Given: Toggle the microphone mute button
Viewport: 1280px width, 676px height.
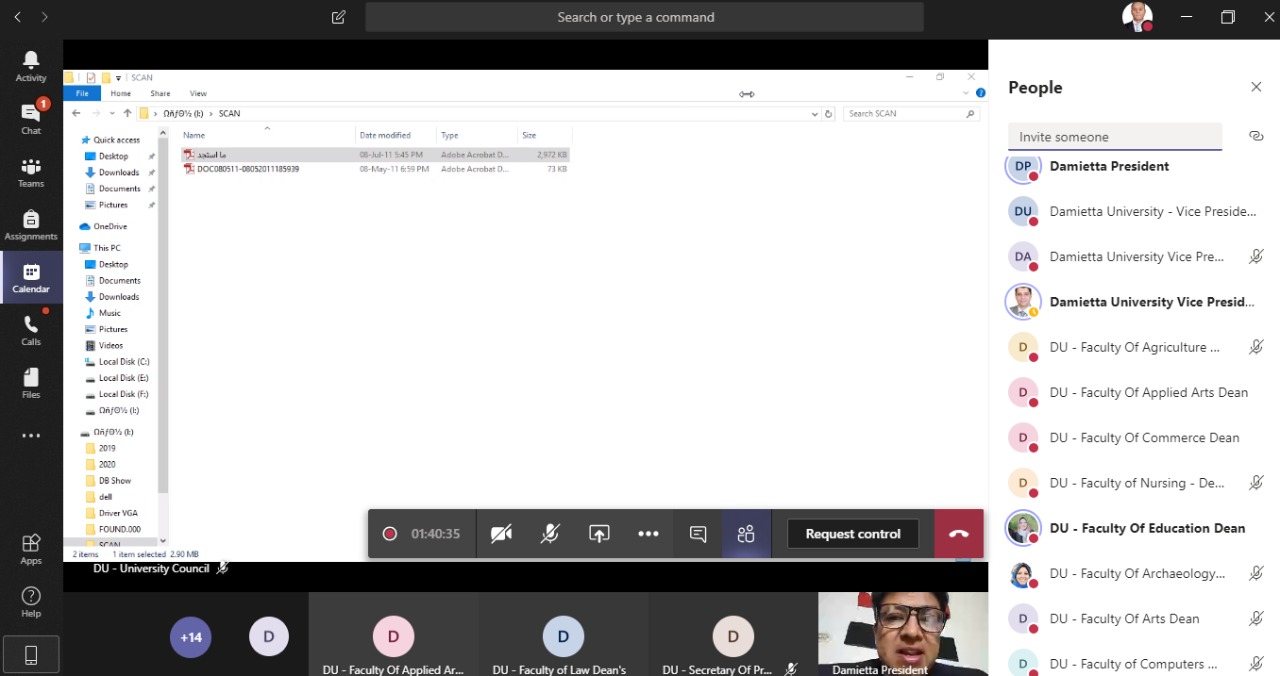Looking at the screenshot, I should [x=550, y=534].
